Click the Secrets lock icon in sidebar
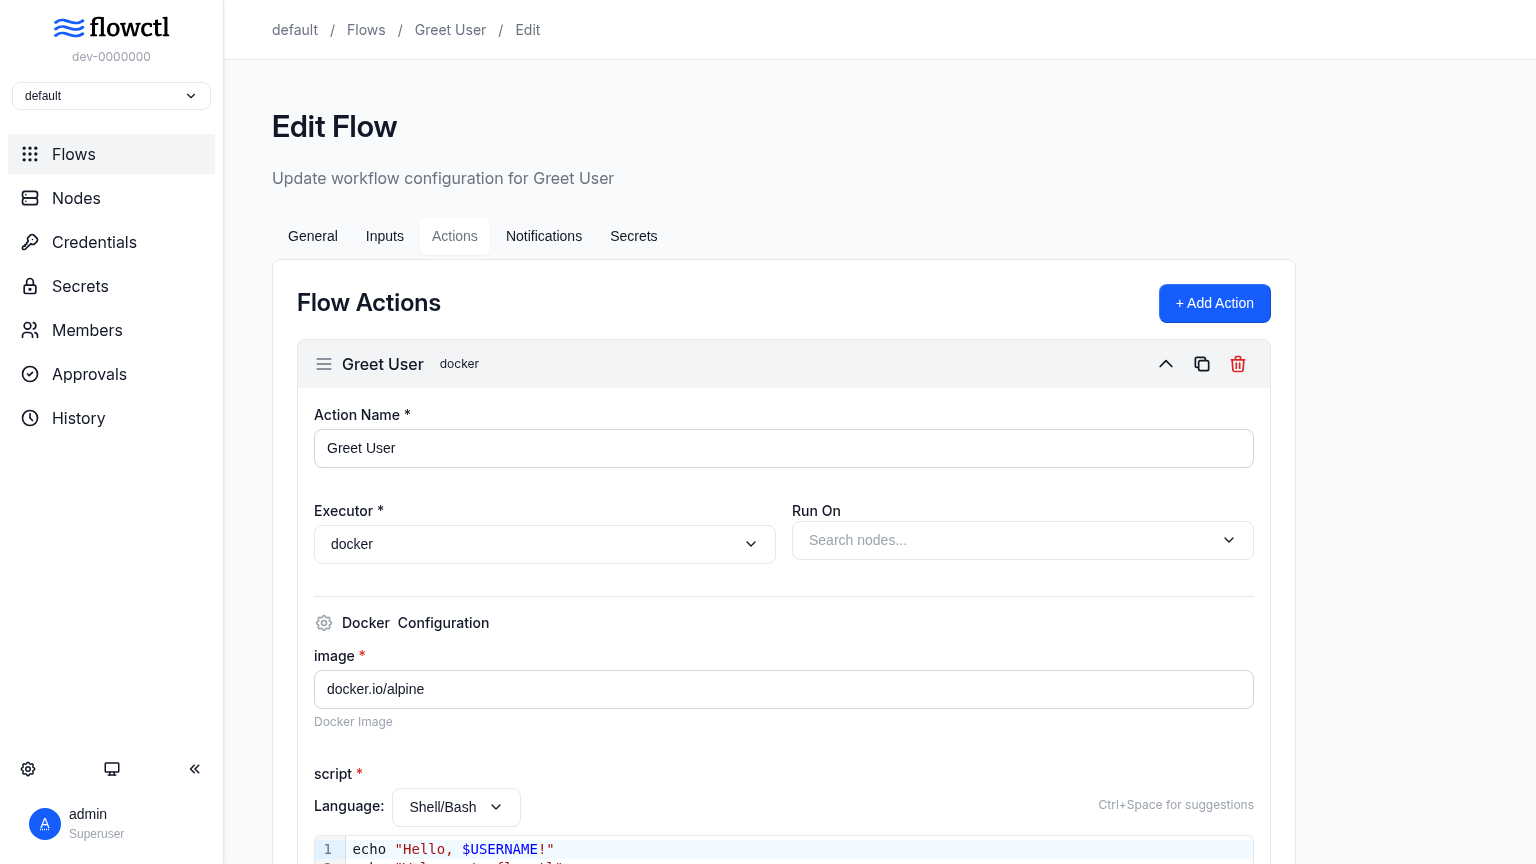This screenshot has height=864, width=1536. click(30, 286)
